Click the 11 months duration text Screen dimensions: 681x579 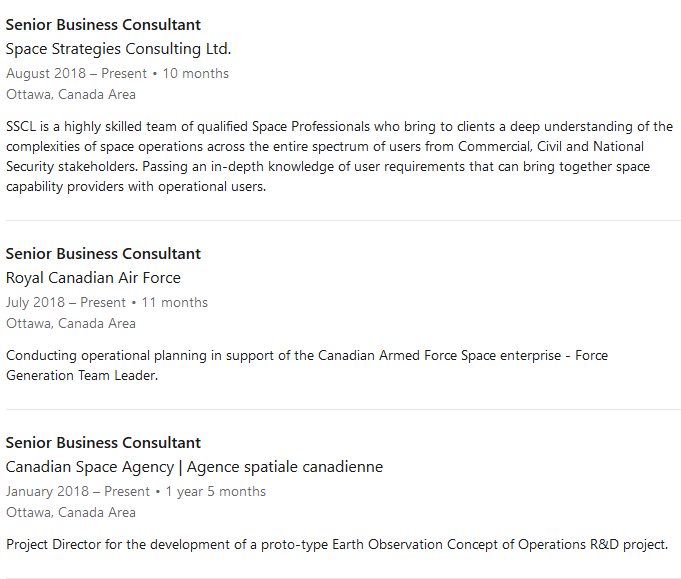tap(175, 302)
